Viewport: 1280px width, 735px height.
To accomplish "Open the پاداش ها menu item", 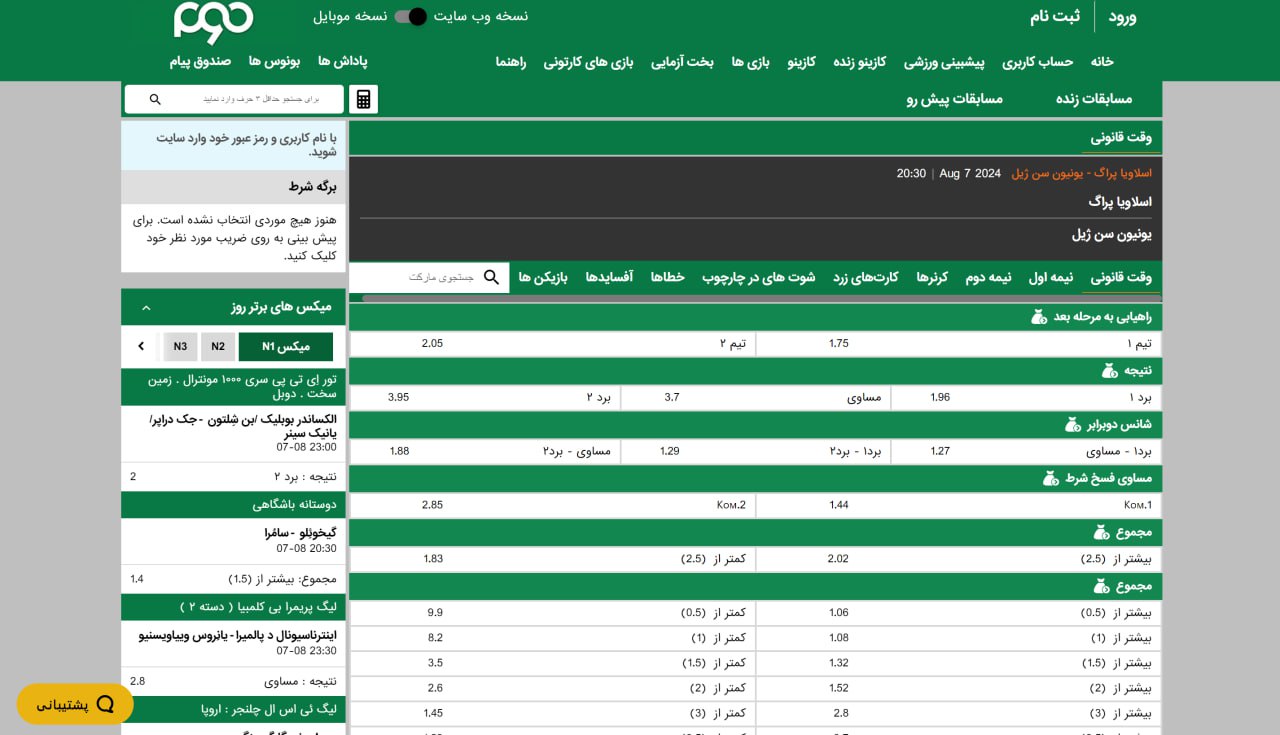I will [343, 61].
